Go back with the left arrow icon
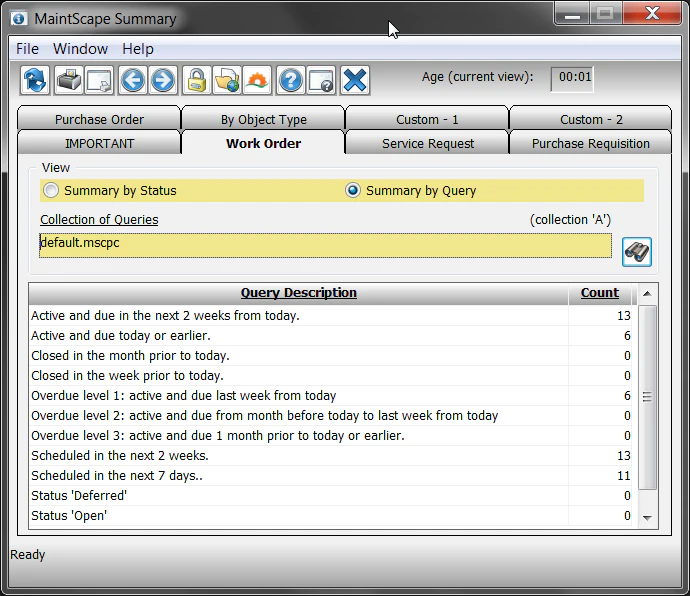 coord(132,81)
